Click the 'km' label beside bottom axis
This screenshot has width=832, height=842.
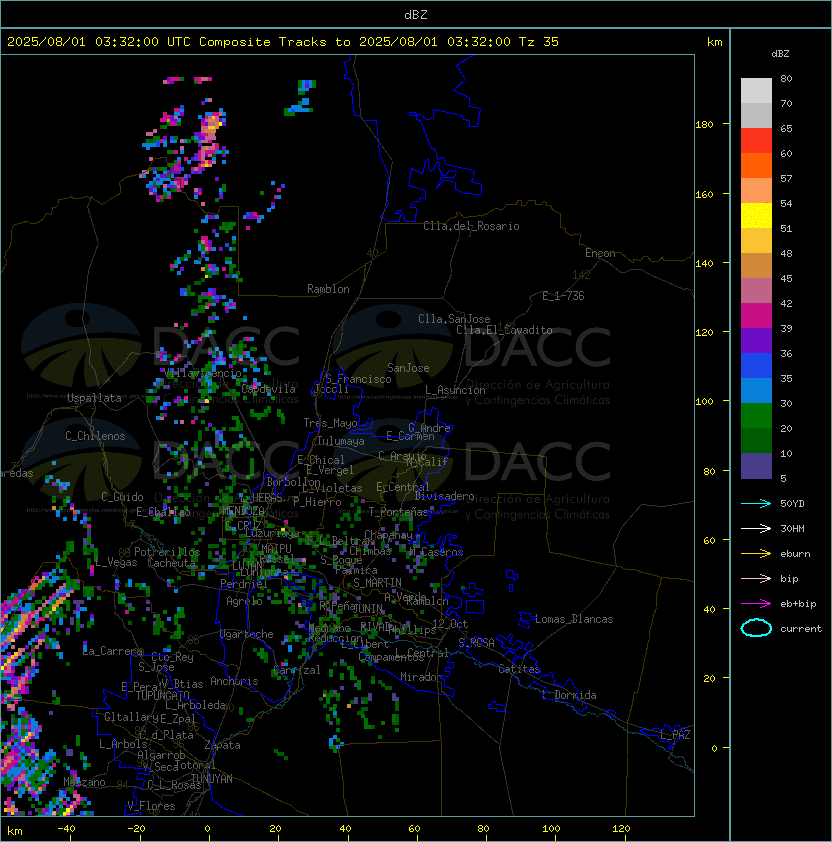tap(15, 831)
